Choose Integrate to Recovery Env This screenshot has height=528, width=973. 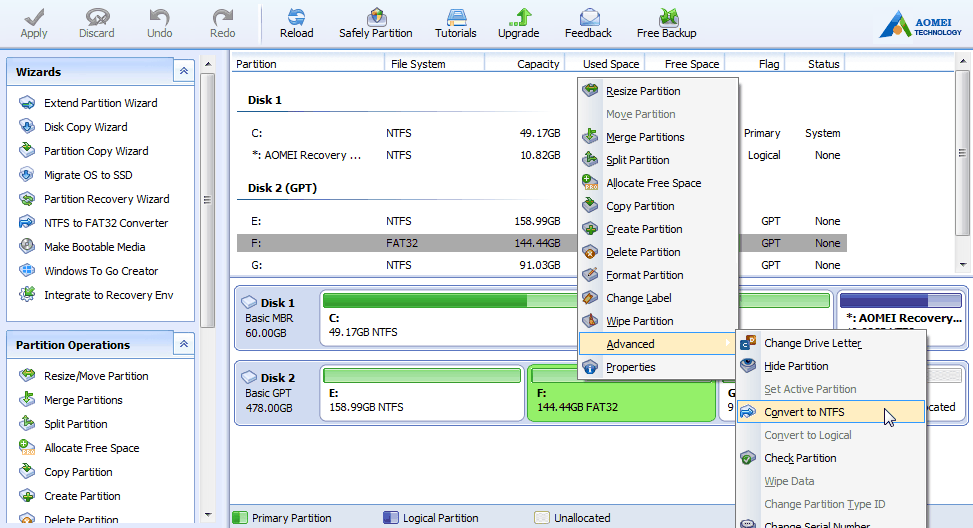pos(109,295)
